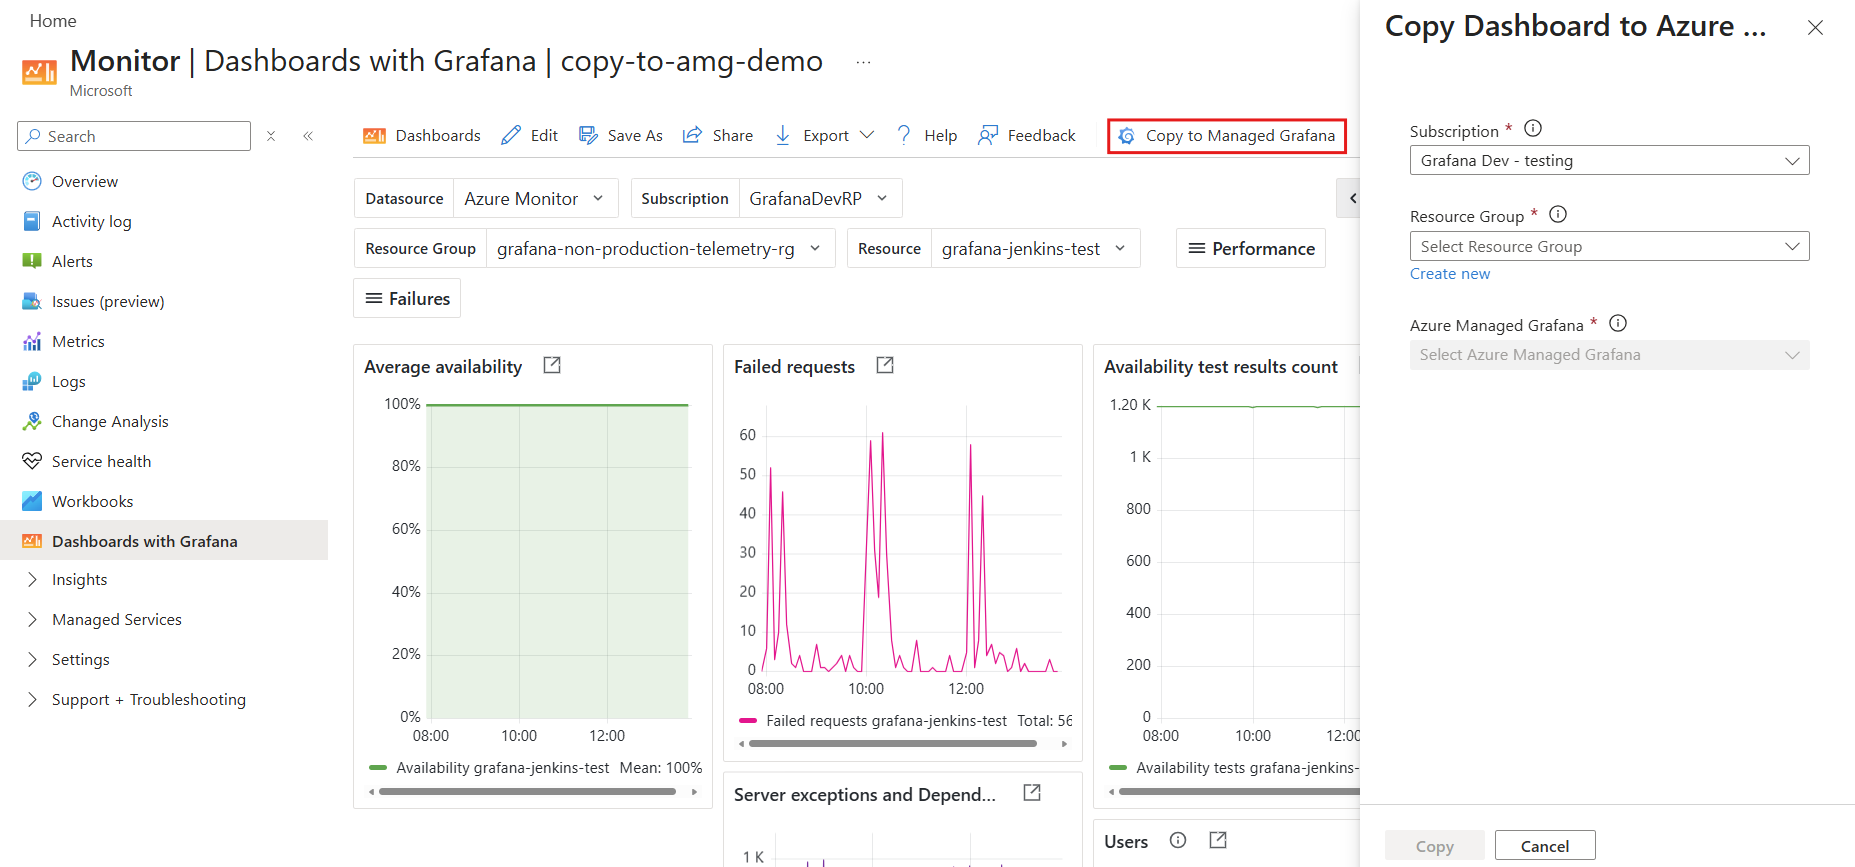Click the sidebar Search field
Screen dimensions: 1855x867
pyautogui.click(x=134, y=136)
